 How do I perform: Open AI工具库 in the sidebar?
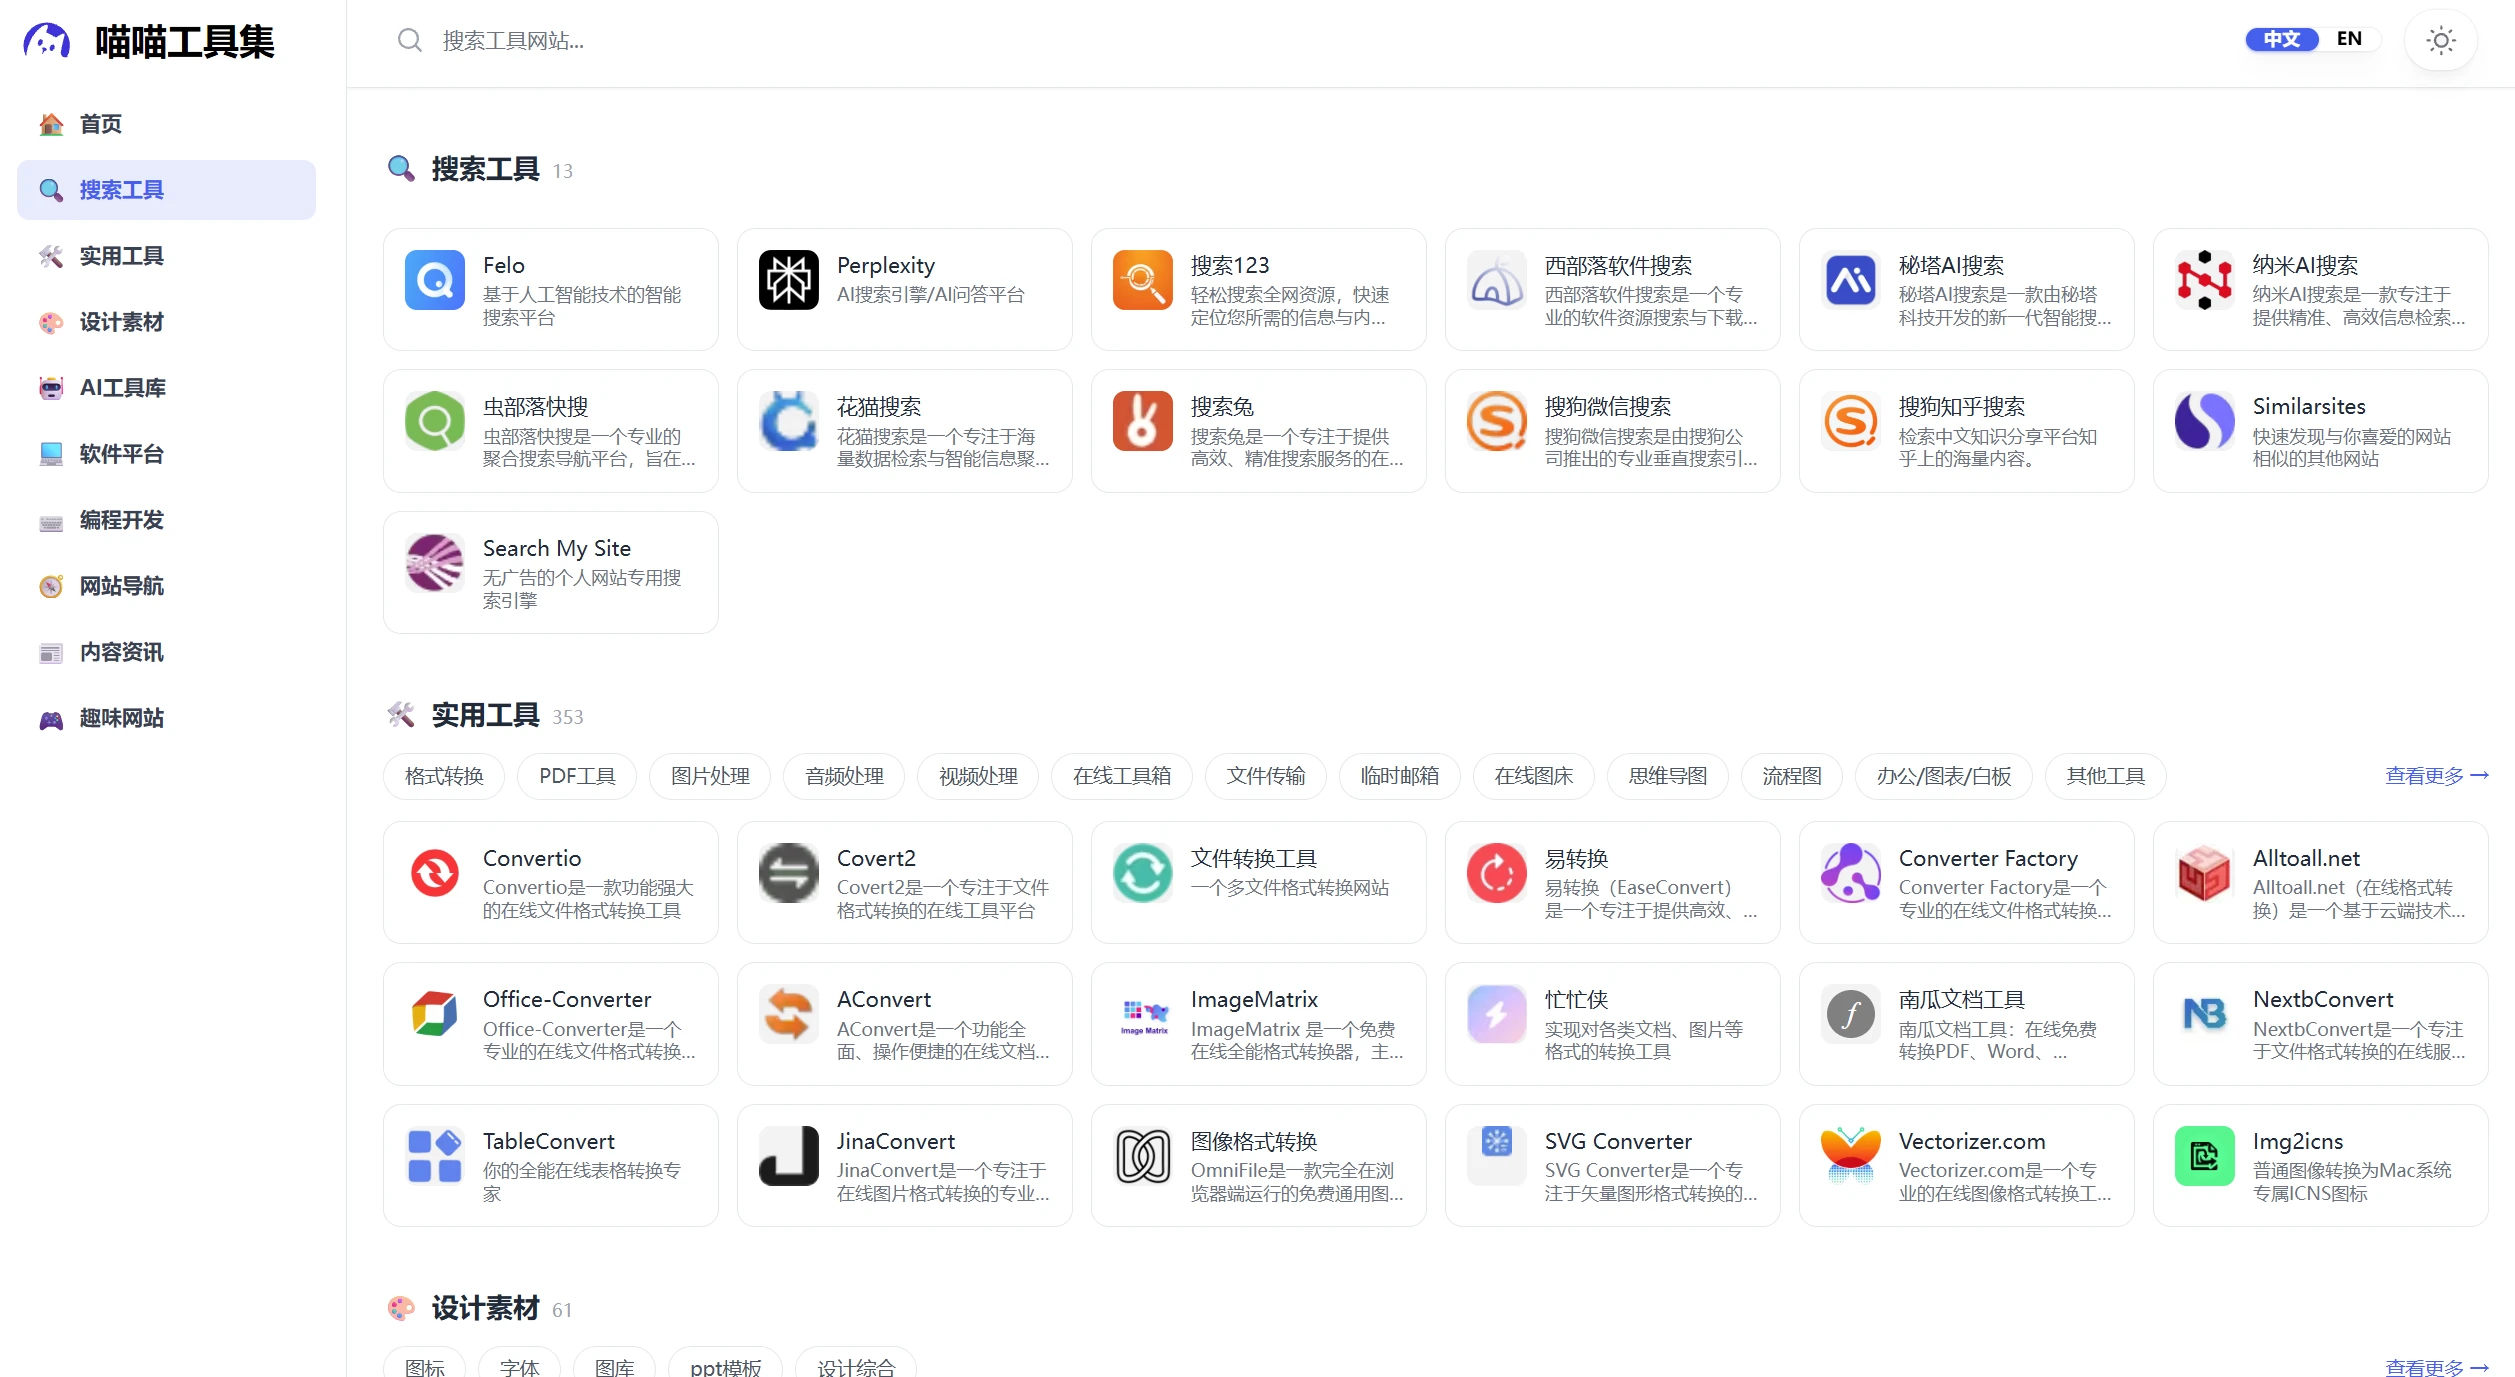click(166, 388)
